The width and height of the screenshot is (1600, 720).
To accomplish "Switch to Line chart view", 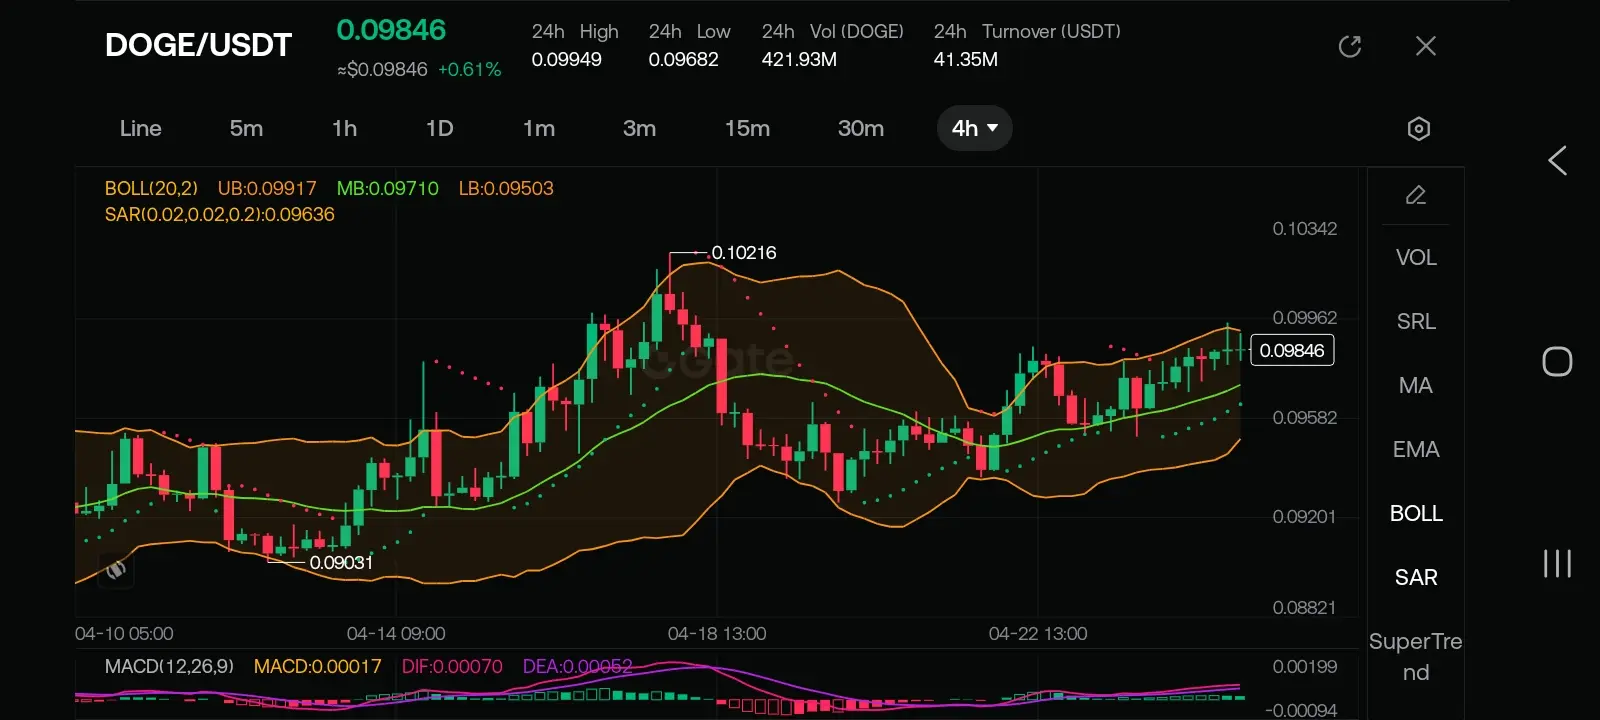I will click(x=141, y=128).
